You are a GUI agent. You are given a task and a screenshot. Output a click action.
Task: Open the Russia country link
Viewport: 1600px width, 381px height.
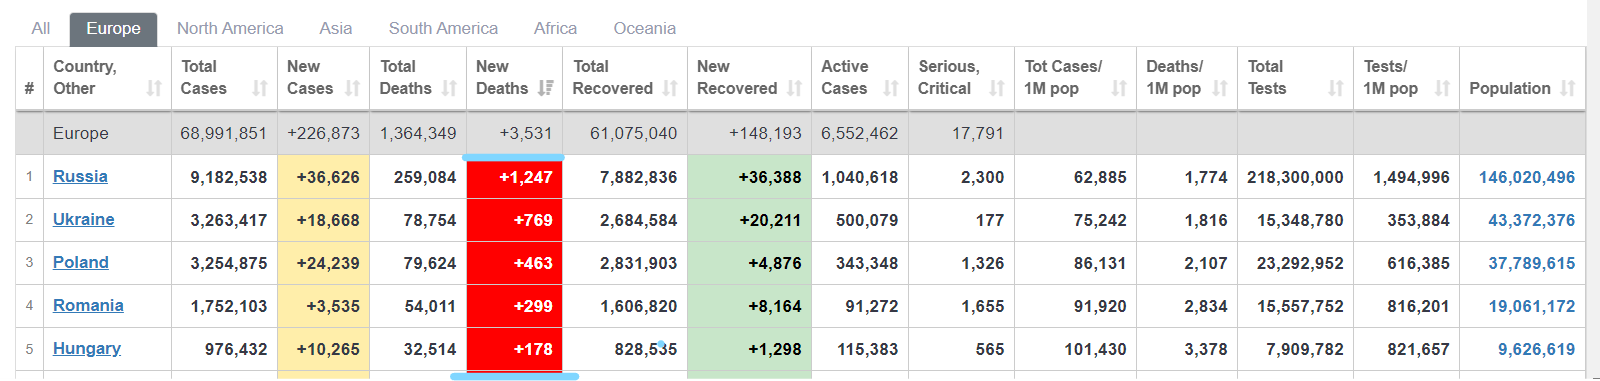[80, 176]
